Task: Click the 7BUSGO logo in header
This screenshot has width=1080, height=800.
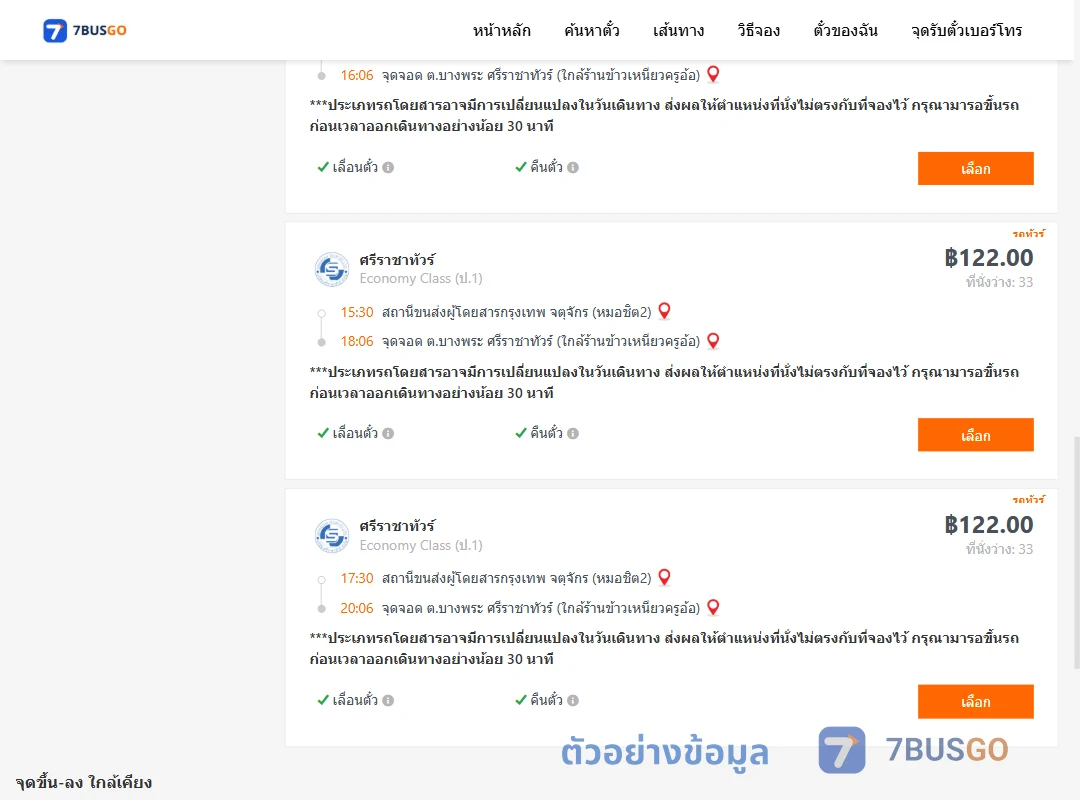Action: coord(85,30)
